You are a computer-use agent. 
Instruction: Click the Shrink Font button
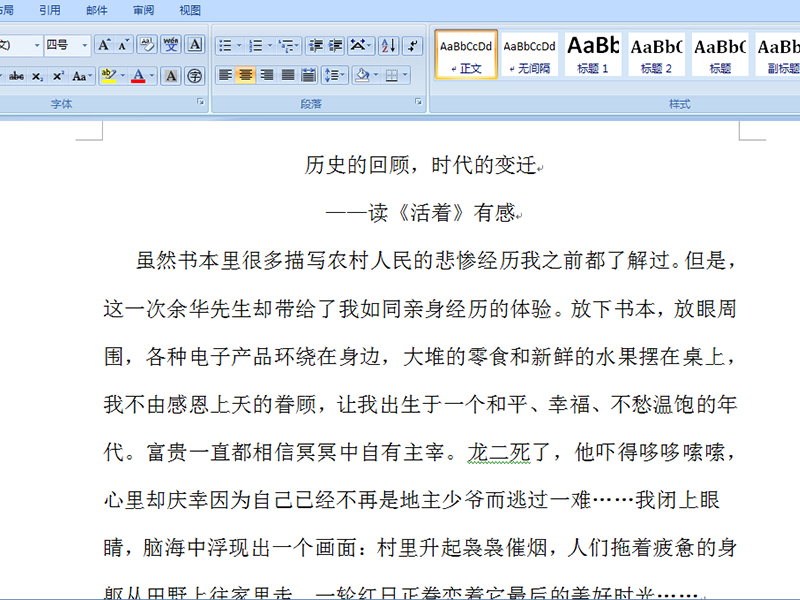click(x=123, y=45)
